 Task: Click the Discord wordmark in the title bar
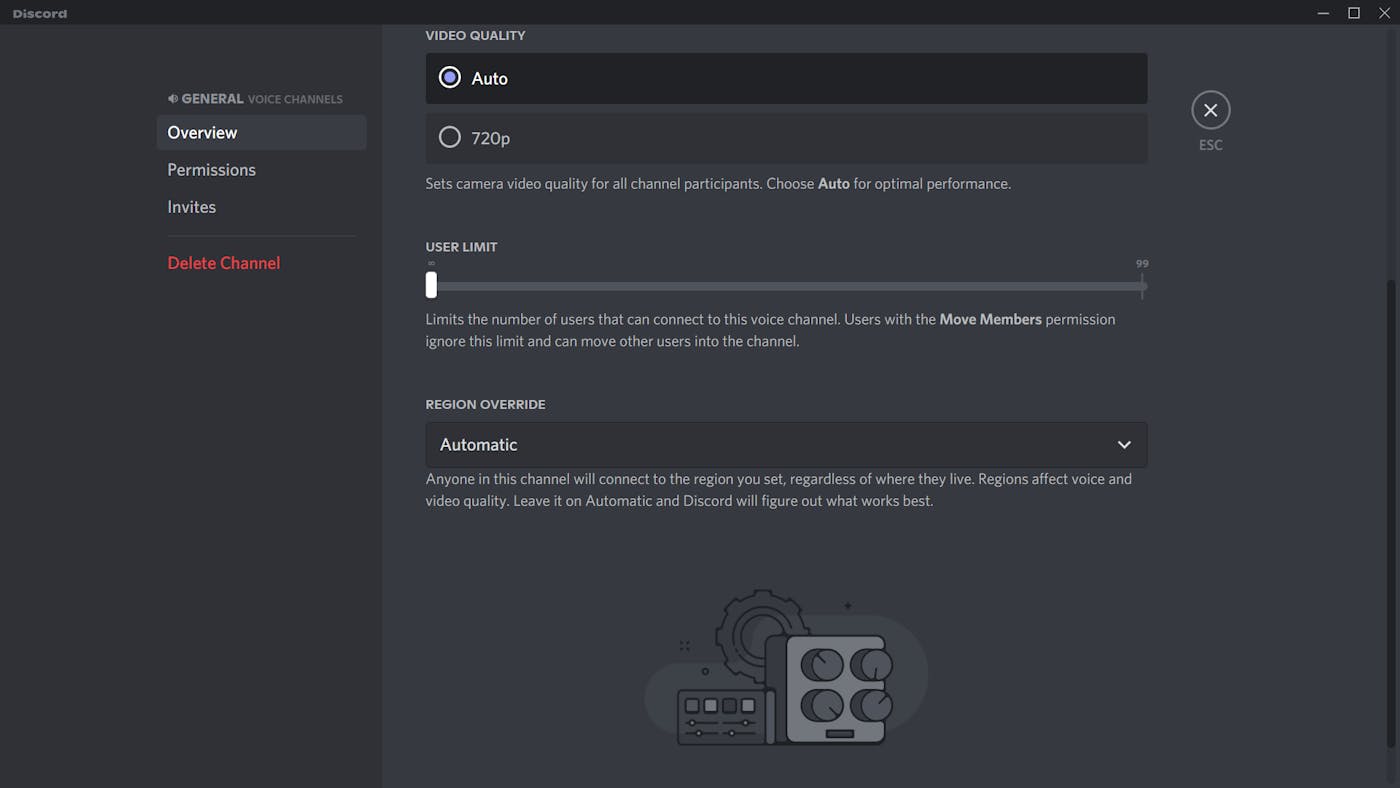click(x=39, y=13)
